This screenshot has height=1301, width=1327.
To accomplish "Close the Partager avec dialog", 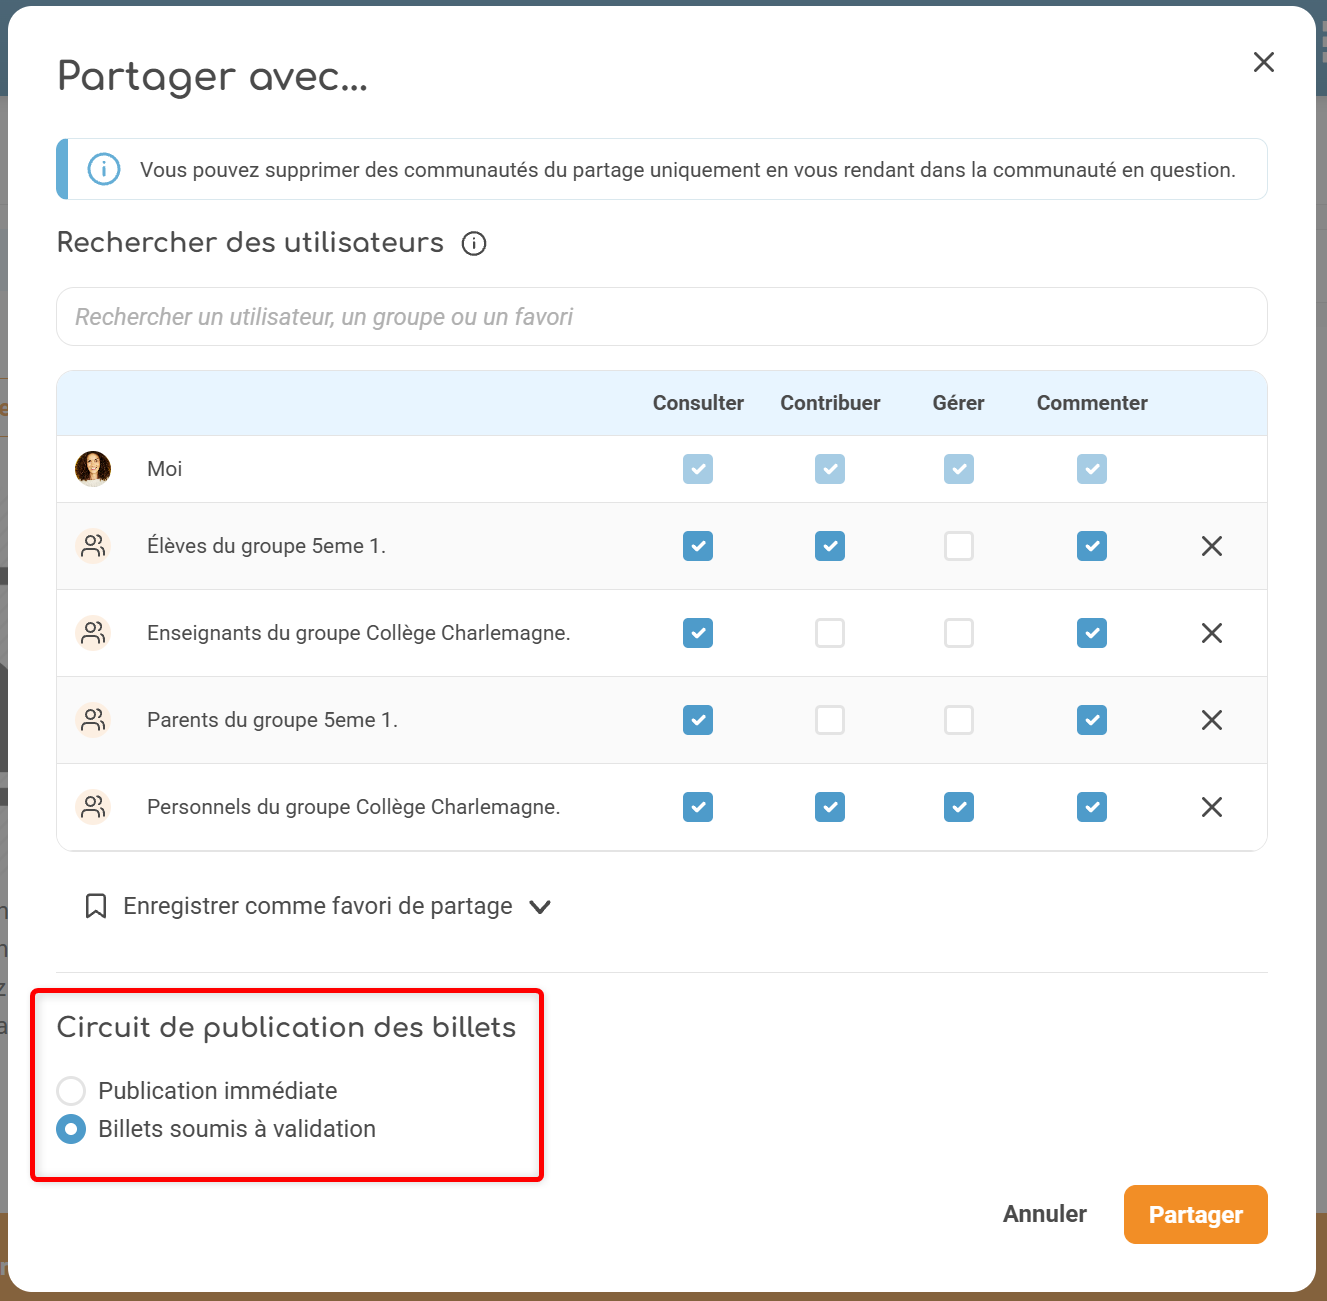I will tap(1263, 62).
